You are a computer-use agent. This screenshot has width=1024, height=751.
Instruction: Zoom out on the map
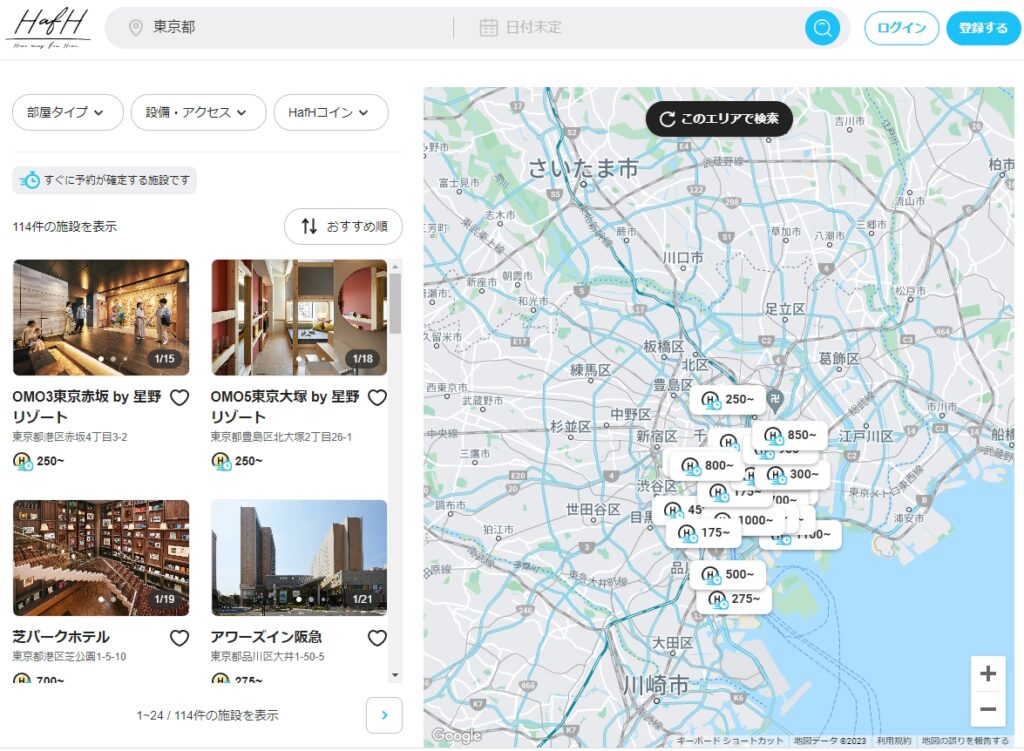click(988, 709)
